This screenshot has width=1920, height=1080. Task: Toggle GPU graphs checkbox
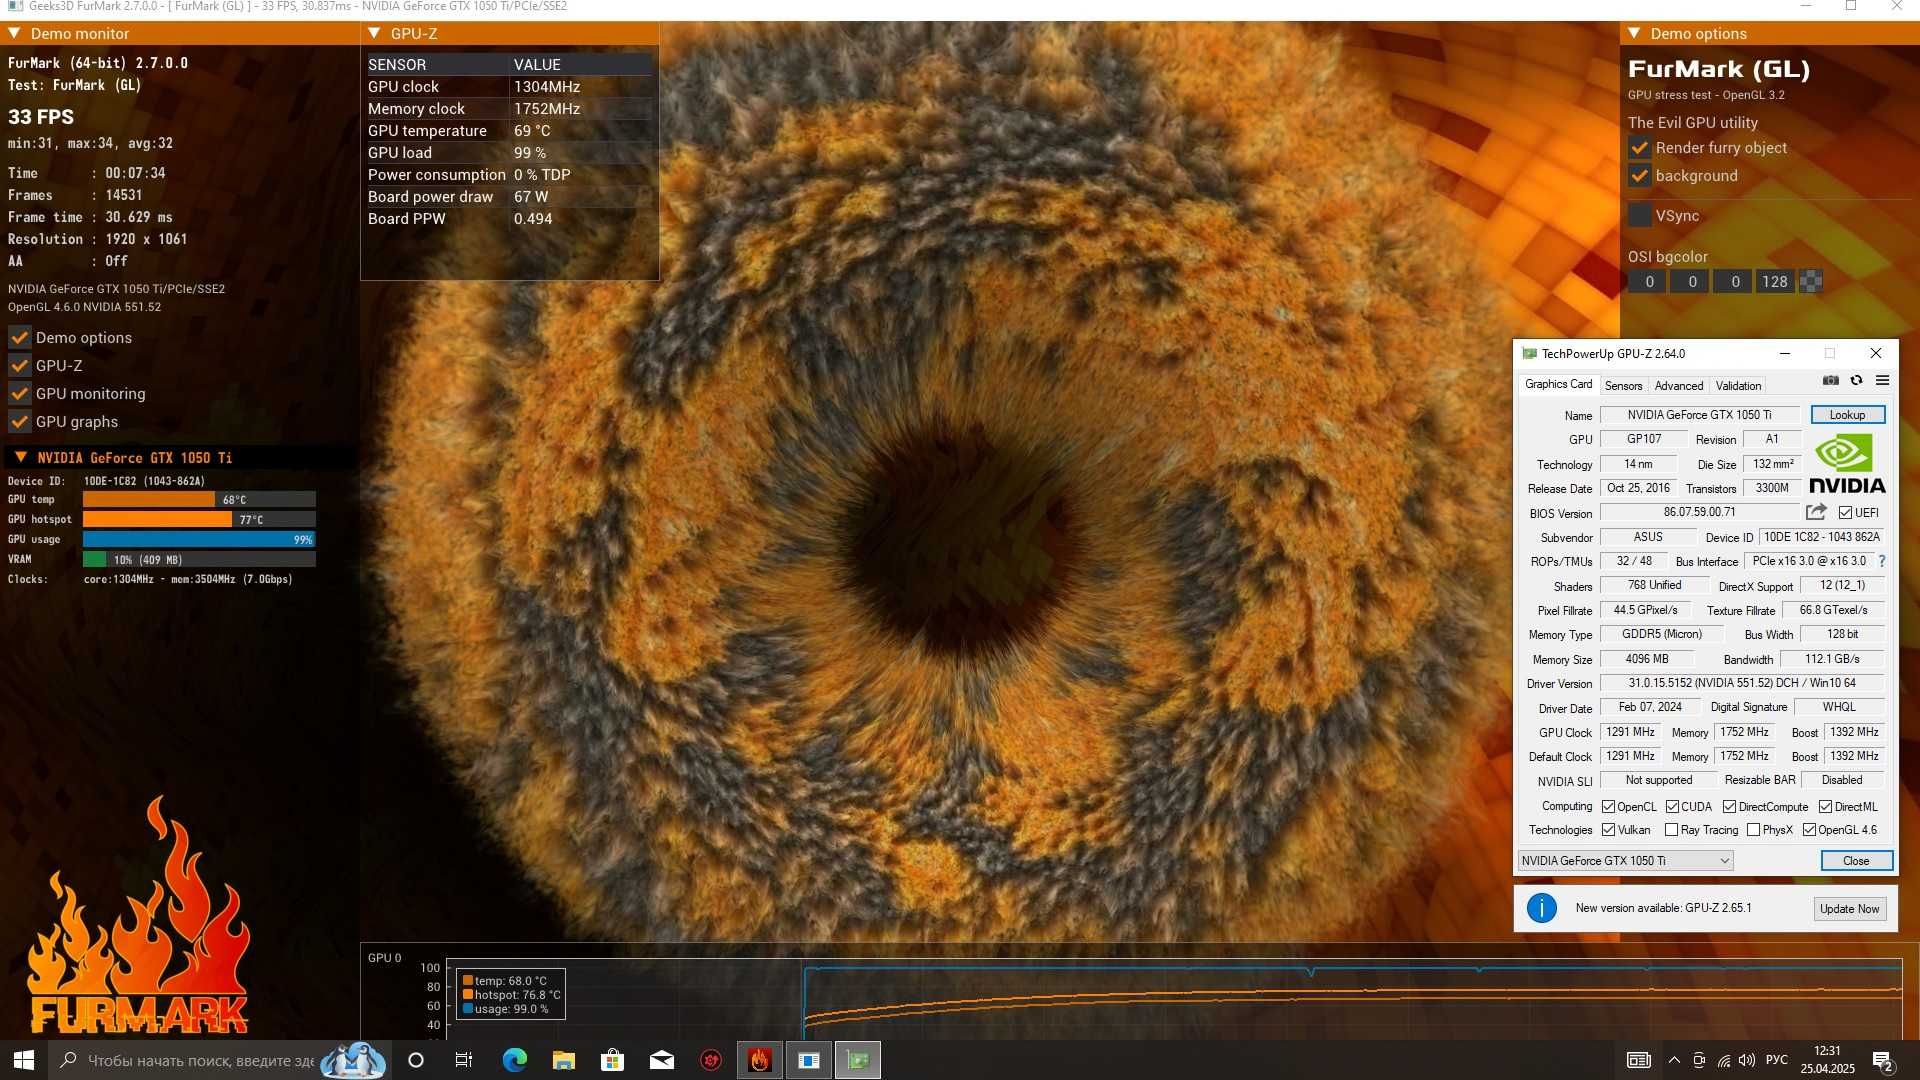pyautogui.click(x=19, y=421)
